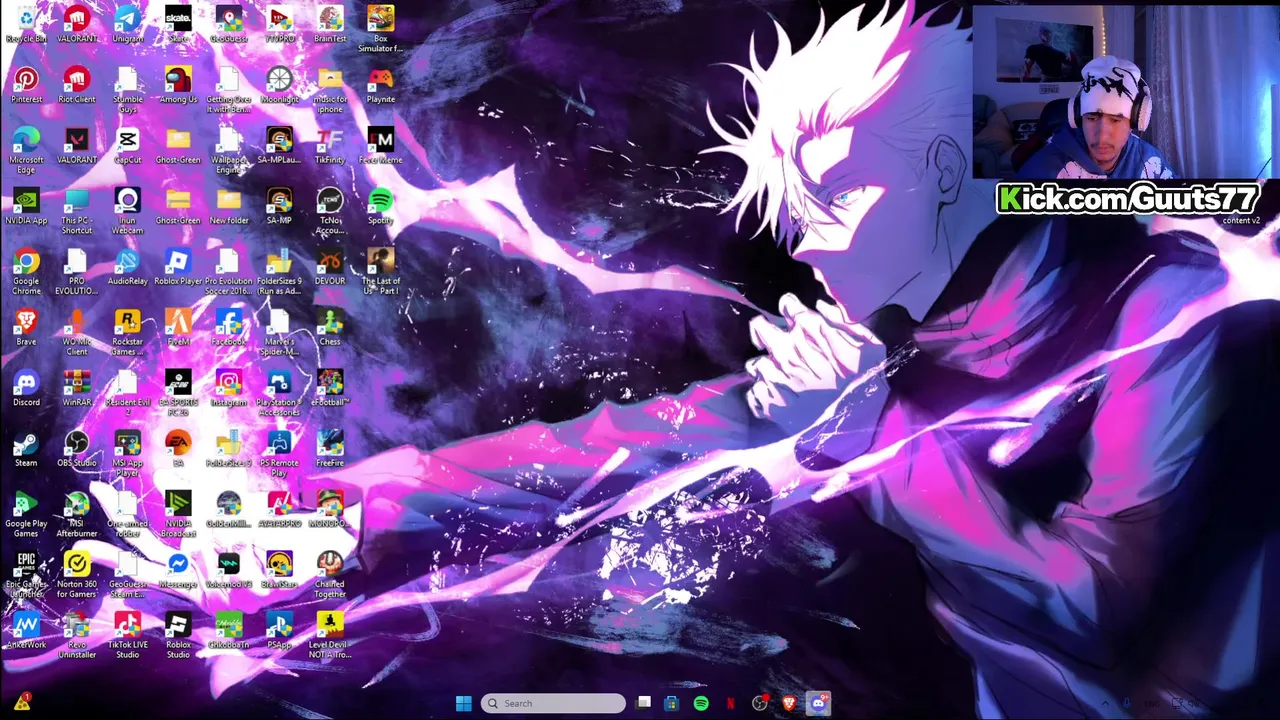This screenshot has height=720, width=1280.
Task: Launch FiveM from the desktop
Action: click(178, 328)
